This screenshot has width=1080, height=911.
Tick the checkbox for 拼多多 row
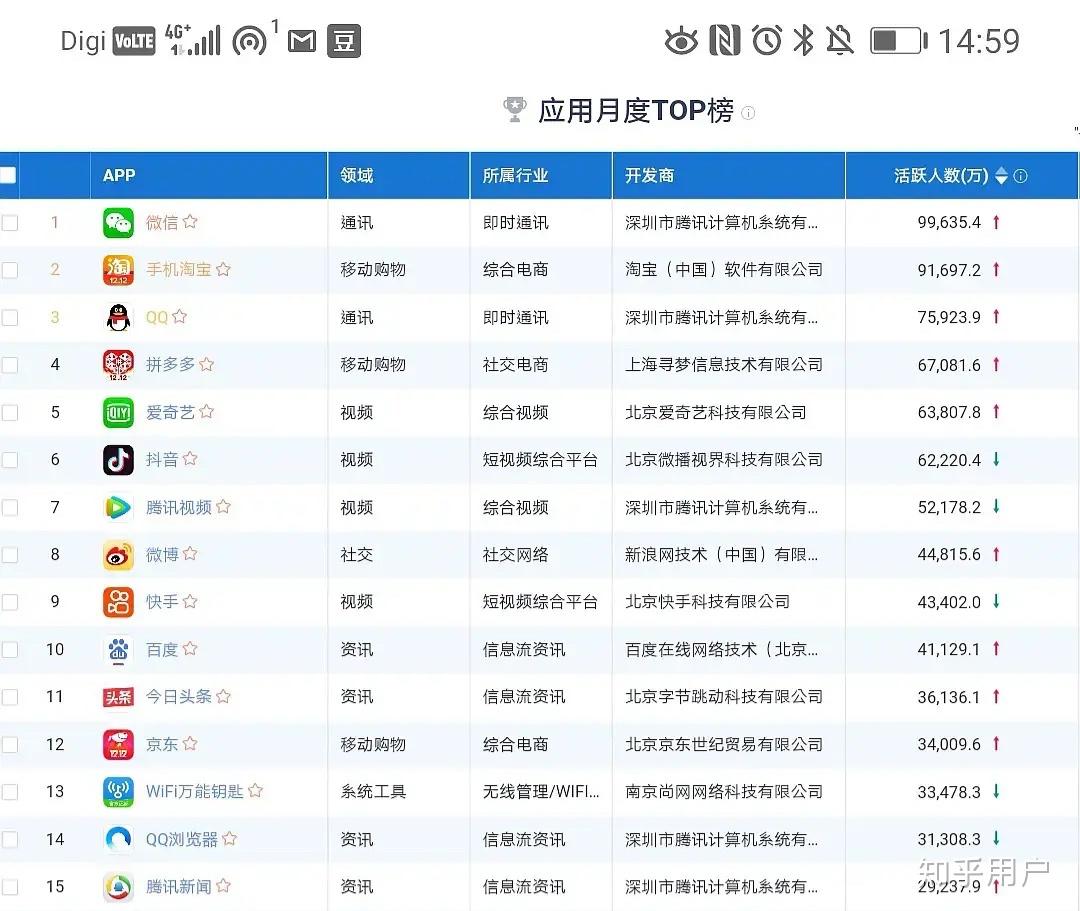(x=10, y=365)
